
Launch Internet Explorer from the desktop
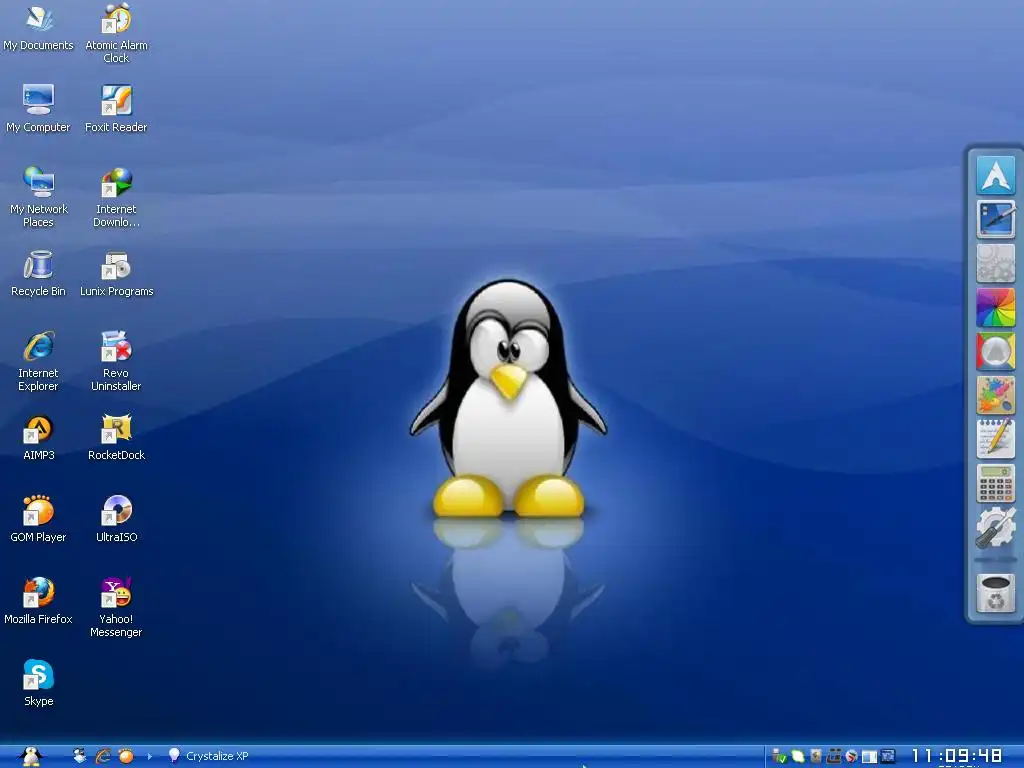coord(38,361)
